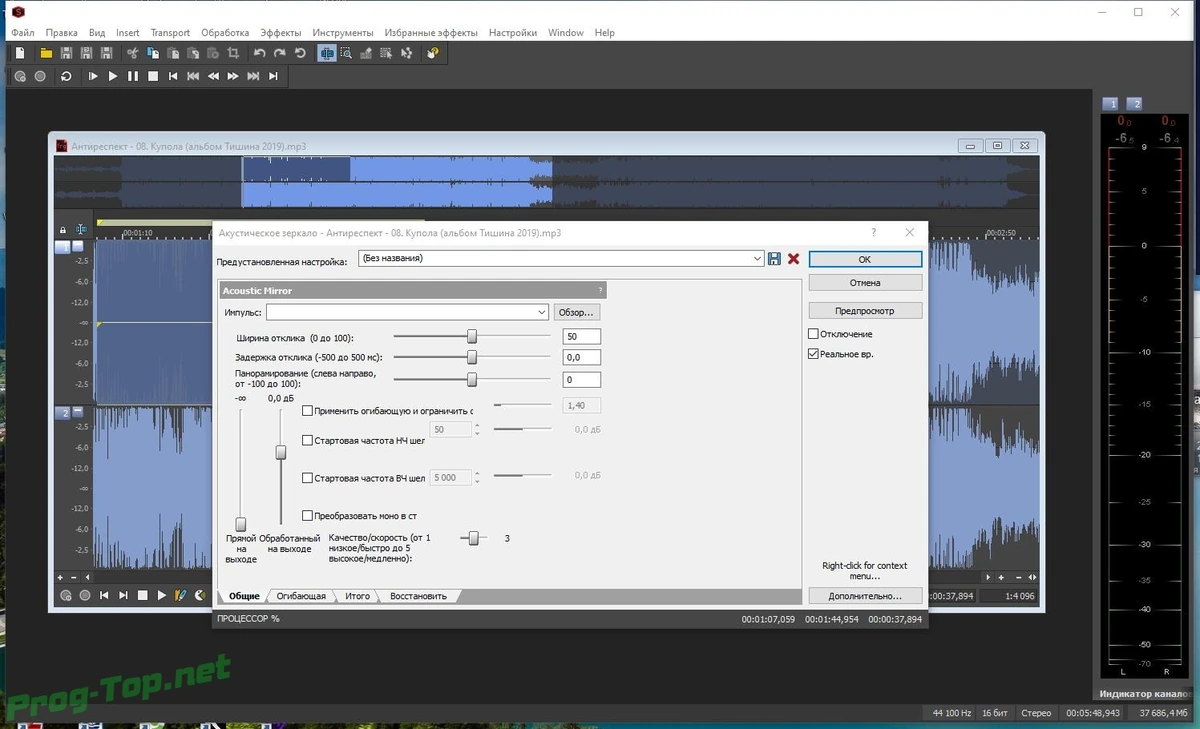Switch to the Огибающая tab
Screen dimensions: 1200x729
pyautogui.click(x=301, y=596)
